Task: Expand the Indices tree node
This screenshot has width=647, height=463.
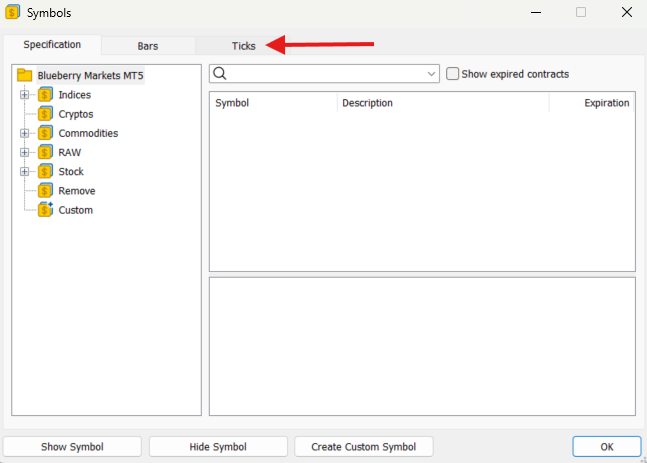Action: tap(25, 95)
